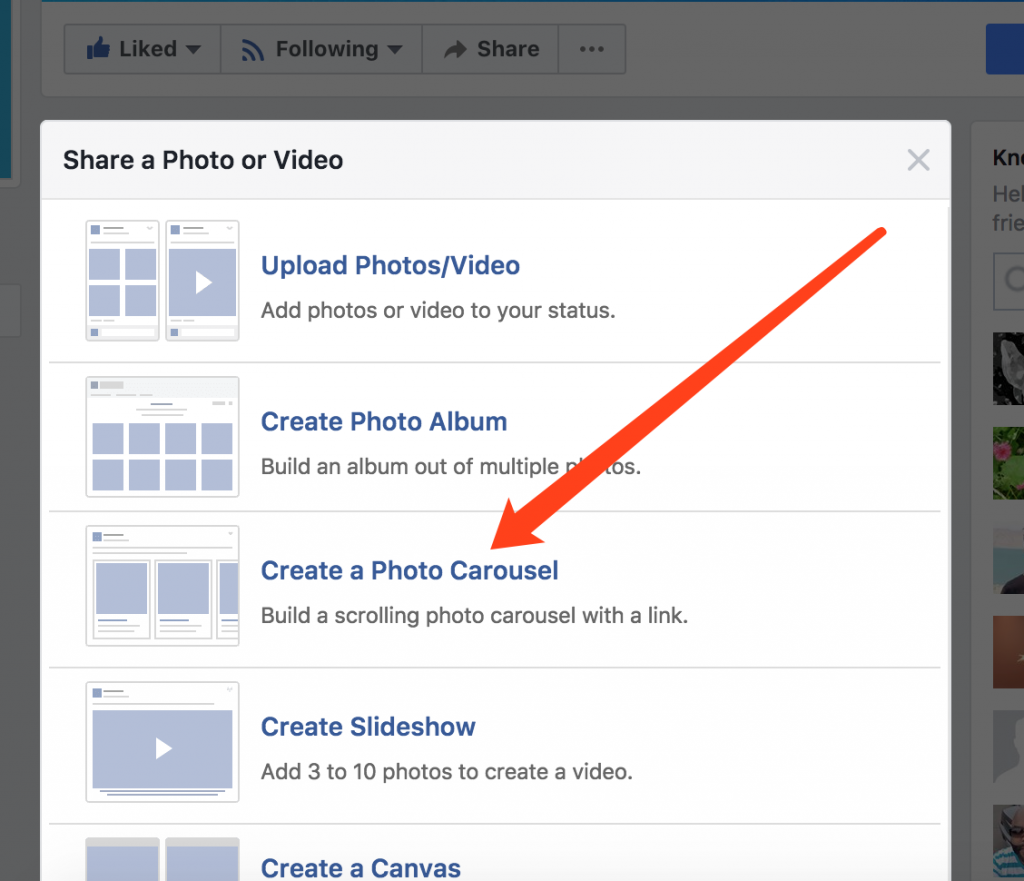
Task: Click the Share arrow icon
Action: pos(455,49)
